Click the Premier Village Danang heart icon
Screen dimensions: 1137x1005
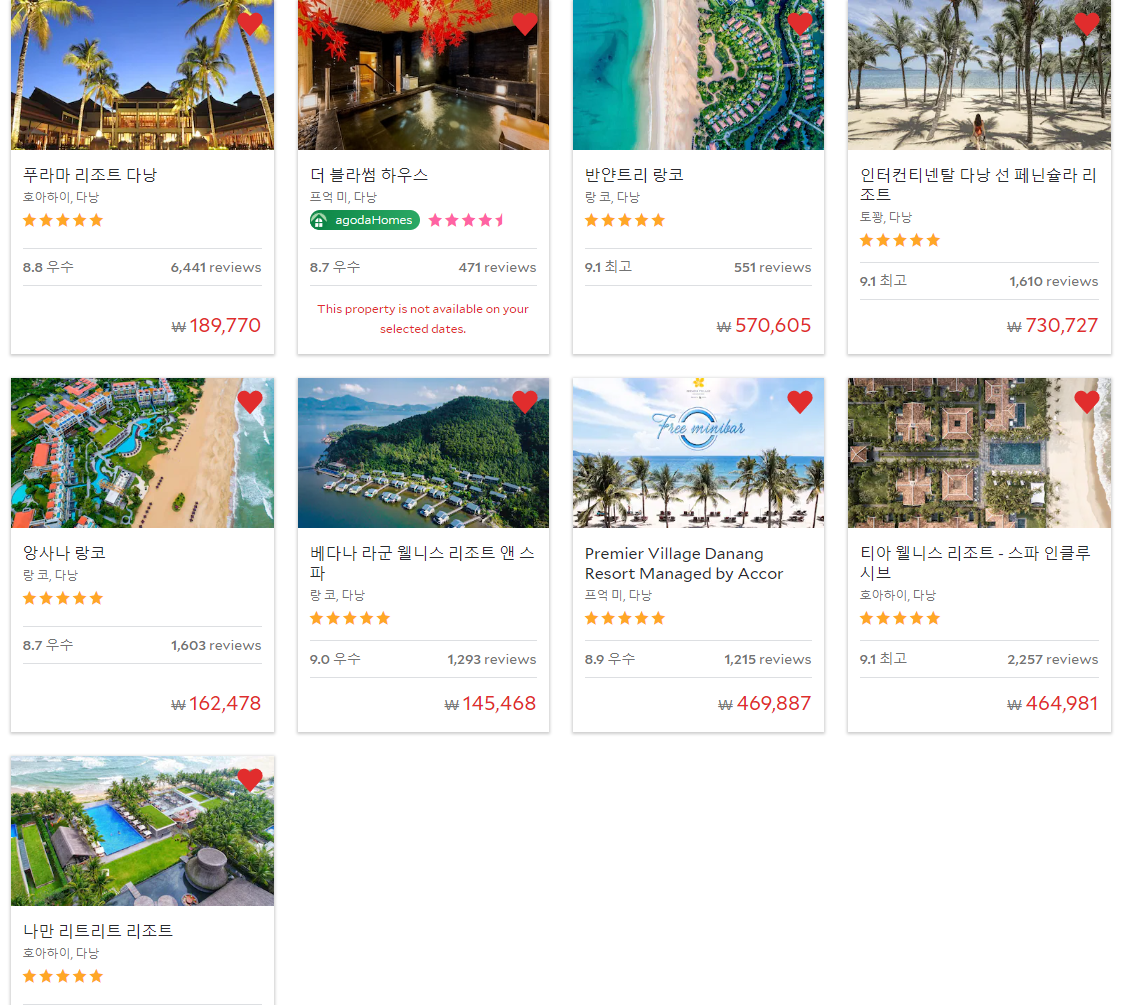click(800, 401)
